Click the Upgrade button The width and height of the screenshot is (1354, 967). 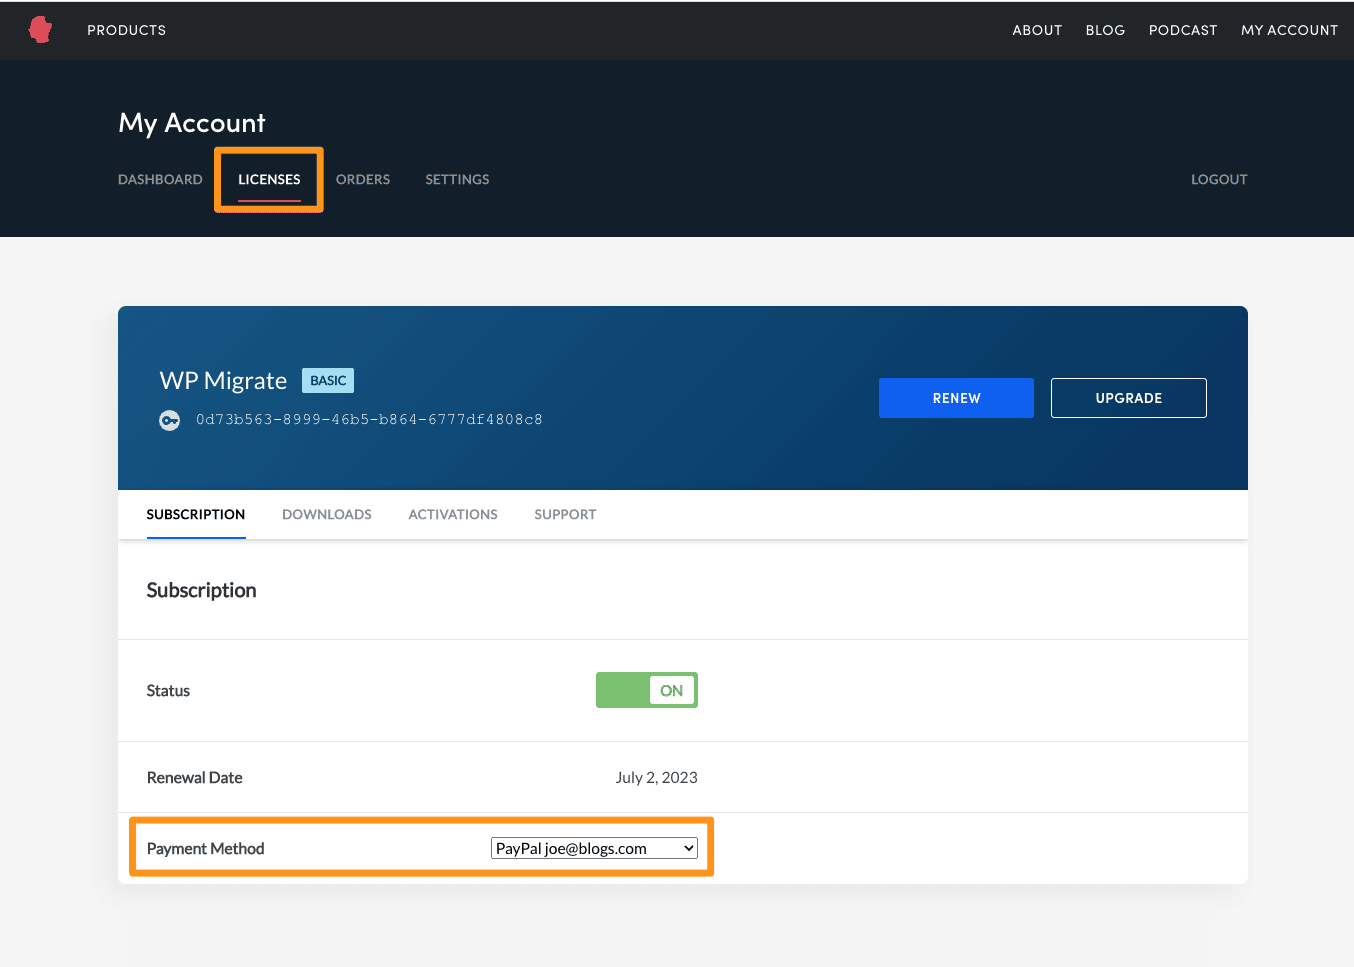pyautogui.click(x=1128, y=398)
